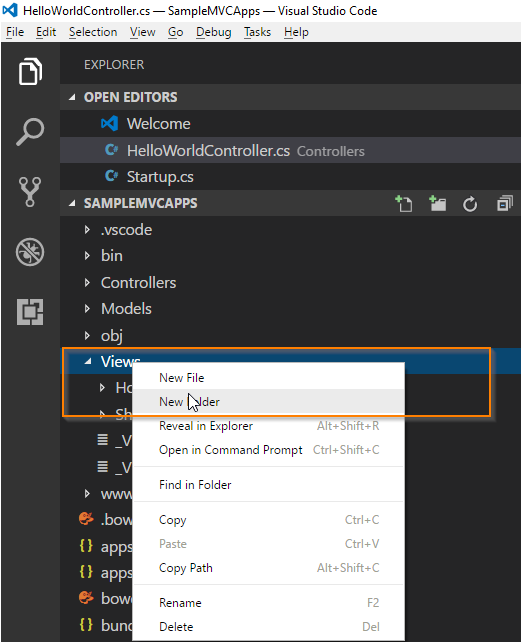The height and width of the screenshot is (642, 521).
Task: Open the Extensions view icon
Action: pos(30,312)
